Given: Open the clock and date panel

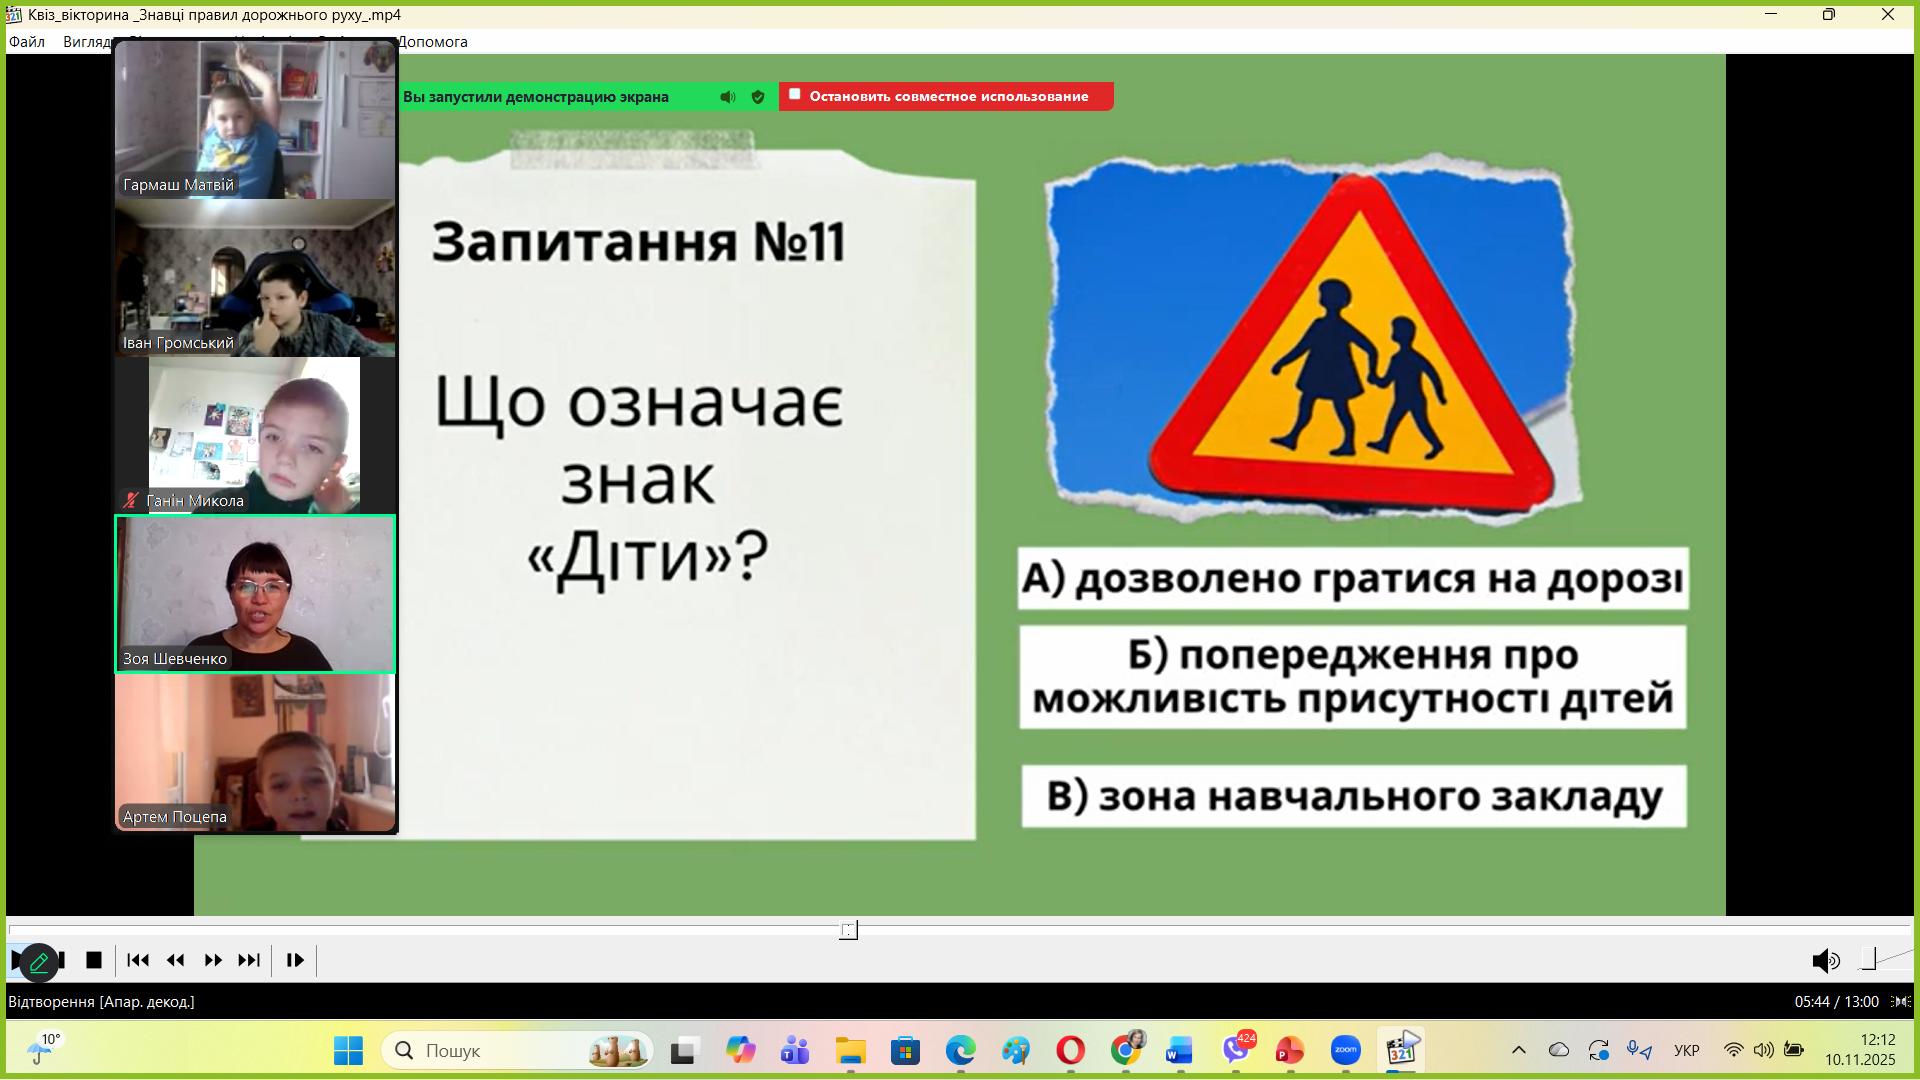Looking at the screenshot, I should 1860,1050.
